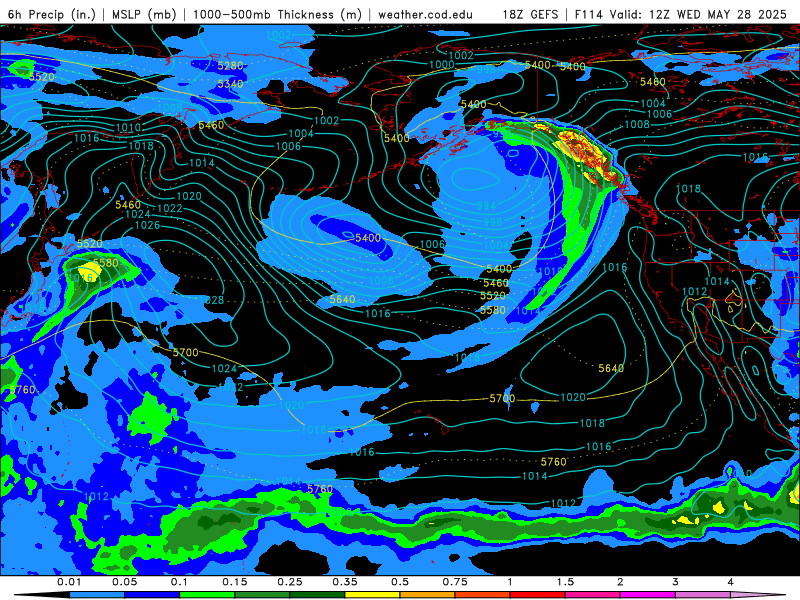Select the medium green 0.15–0.25 legend swatch
The height and width of the screenshot is (600, 800).
[x=262, y=595]
